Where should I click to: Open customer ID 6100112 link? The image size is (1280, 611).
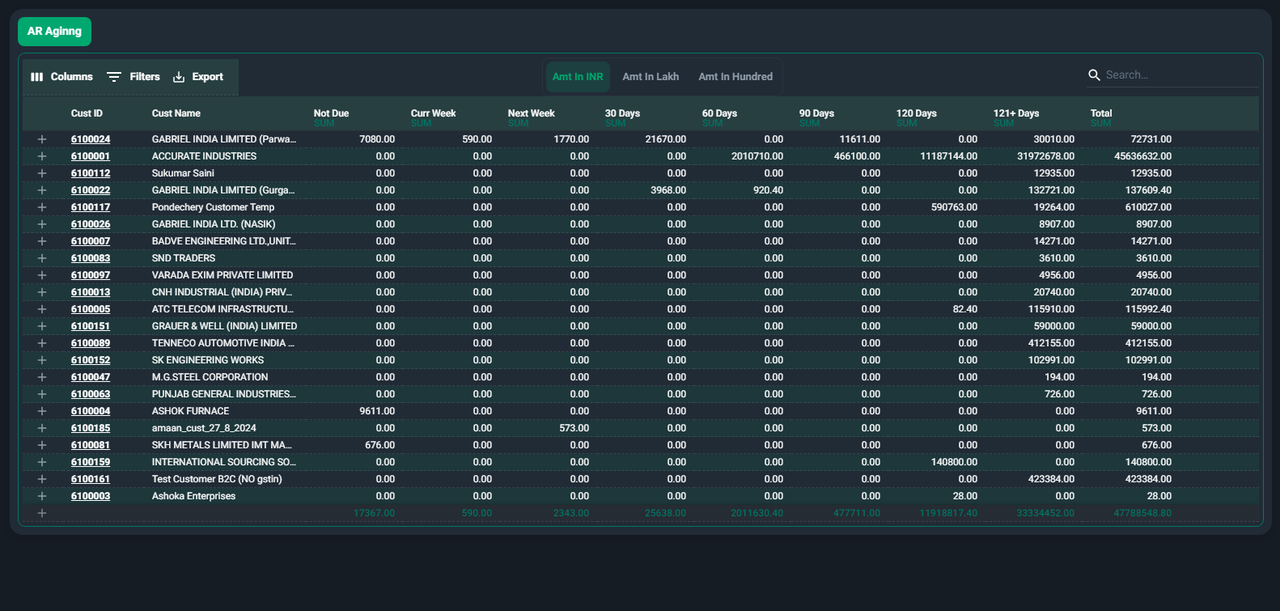point(91,173)
